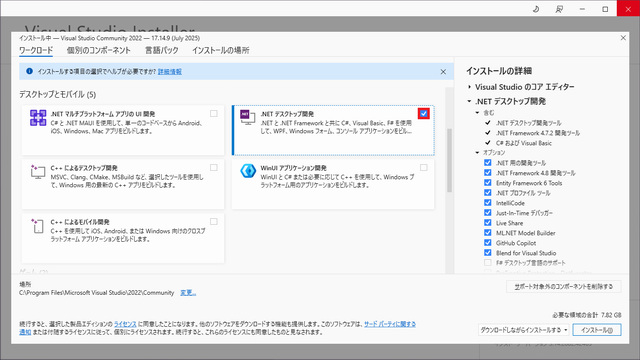
Task: Collapse the オプション section in install details
Action: point(477,153)
